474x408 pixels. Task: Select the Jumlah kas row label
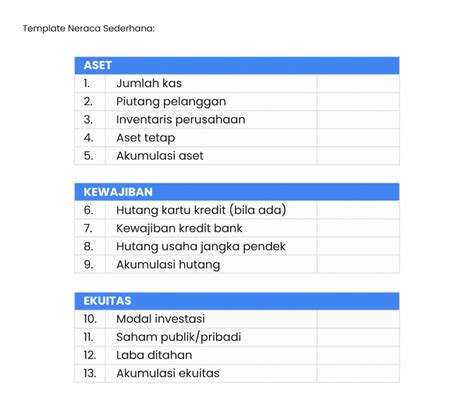149,83
